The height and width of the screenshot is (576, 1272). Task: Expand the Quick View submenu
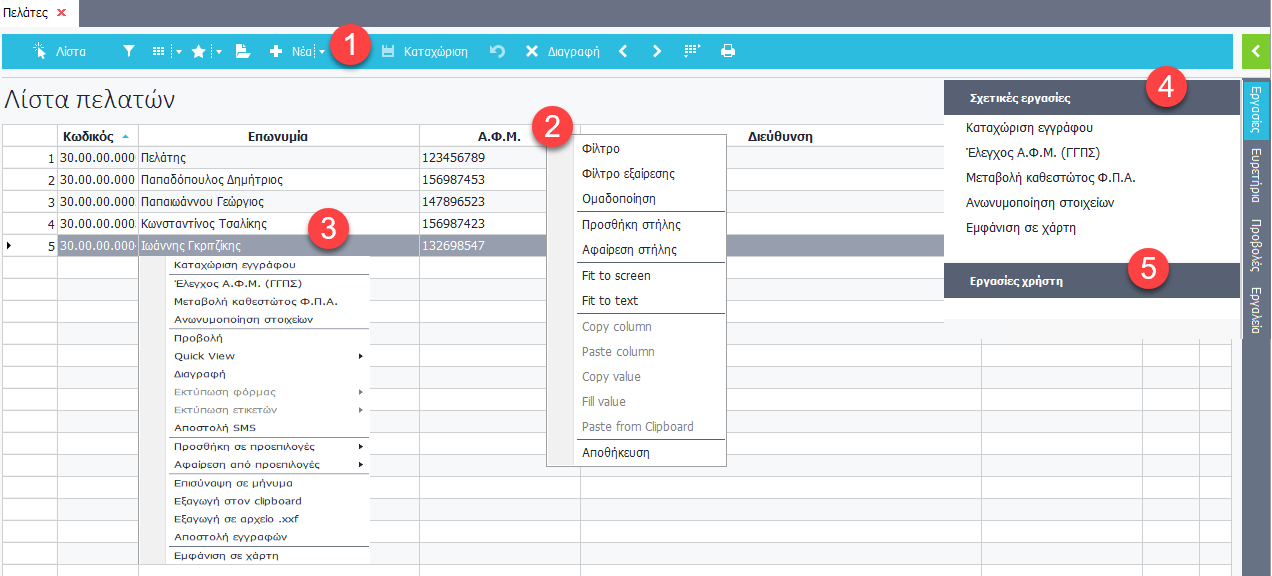[360, 356]
